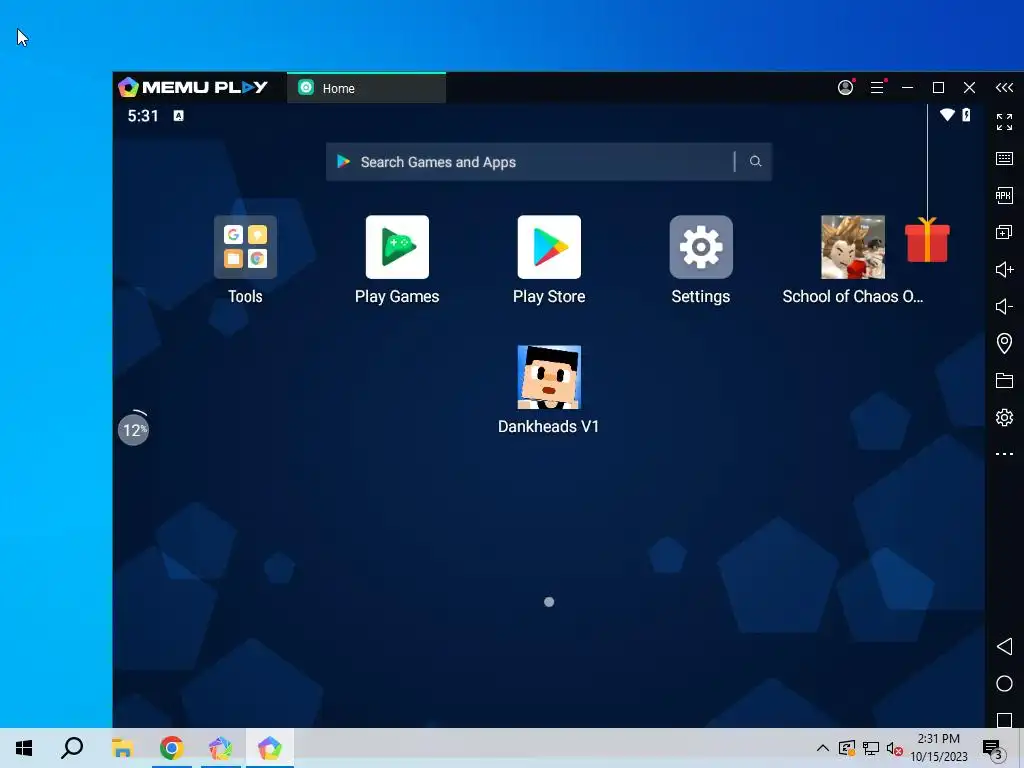Click the Android Wi-Fi status icon

point(947,115)
